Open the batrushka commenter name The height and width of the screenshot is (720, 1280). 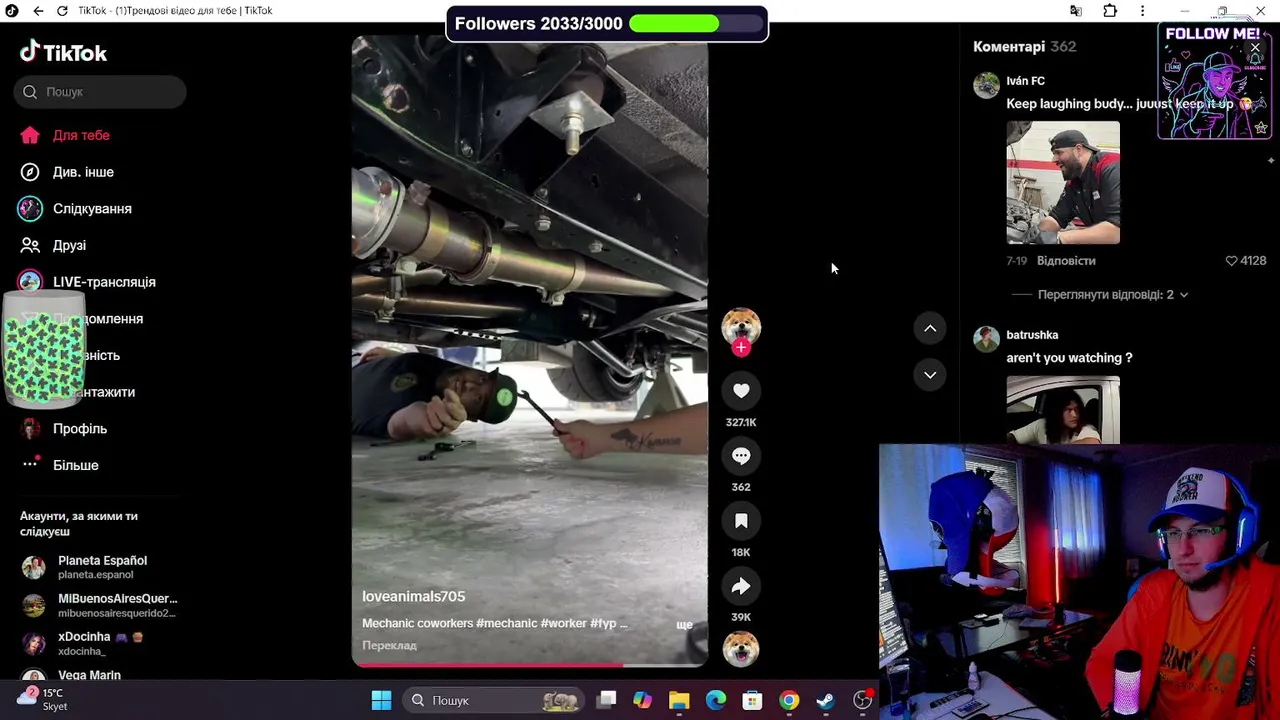(1032, 335)
